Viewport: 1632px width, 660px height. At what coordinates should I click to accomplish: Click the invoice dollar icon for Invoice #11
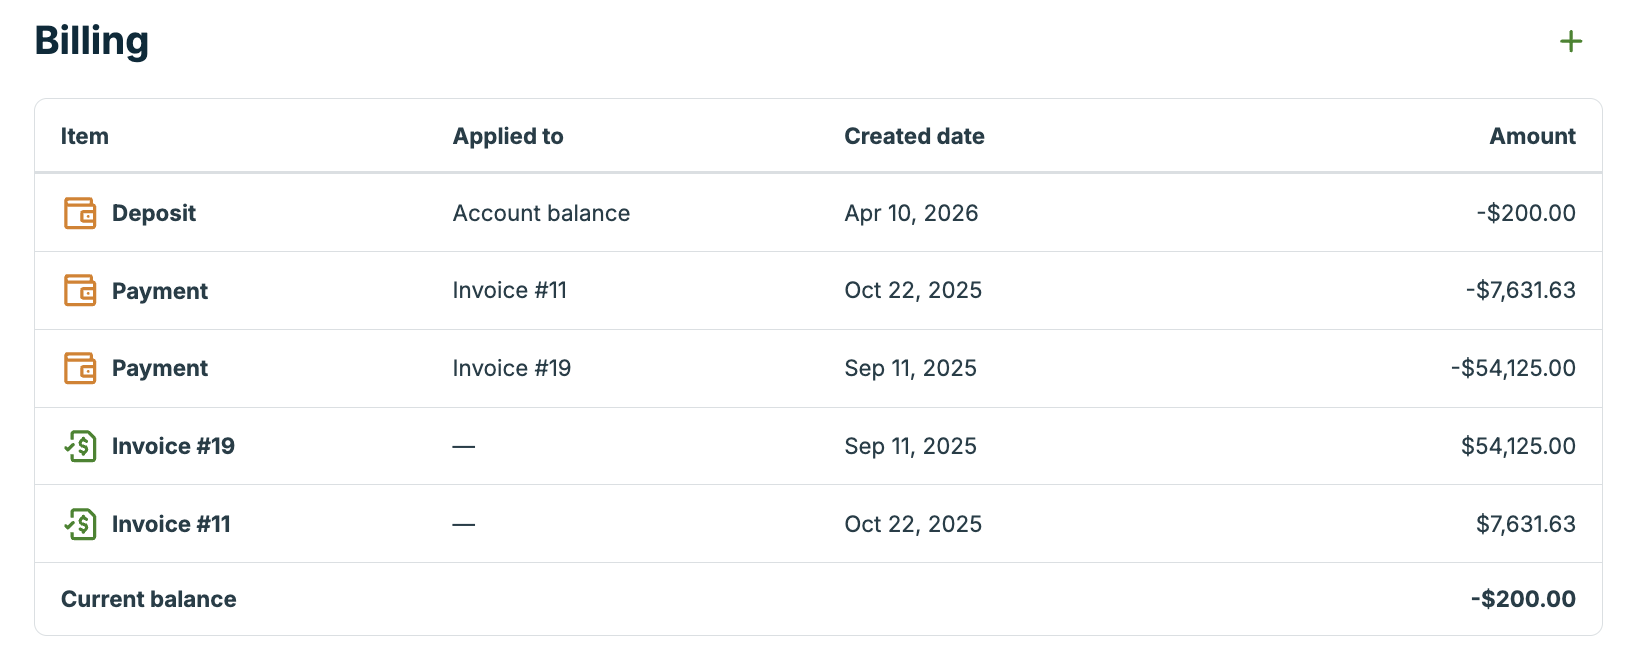coord(80,524)
